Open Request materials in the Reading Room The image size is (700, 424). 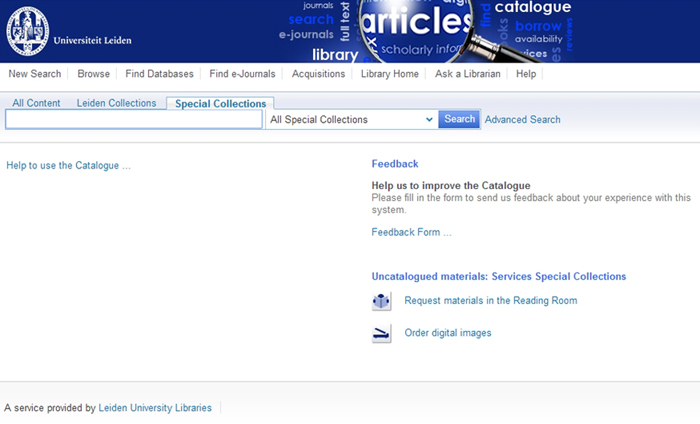click(491, 300)
